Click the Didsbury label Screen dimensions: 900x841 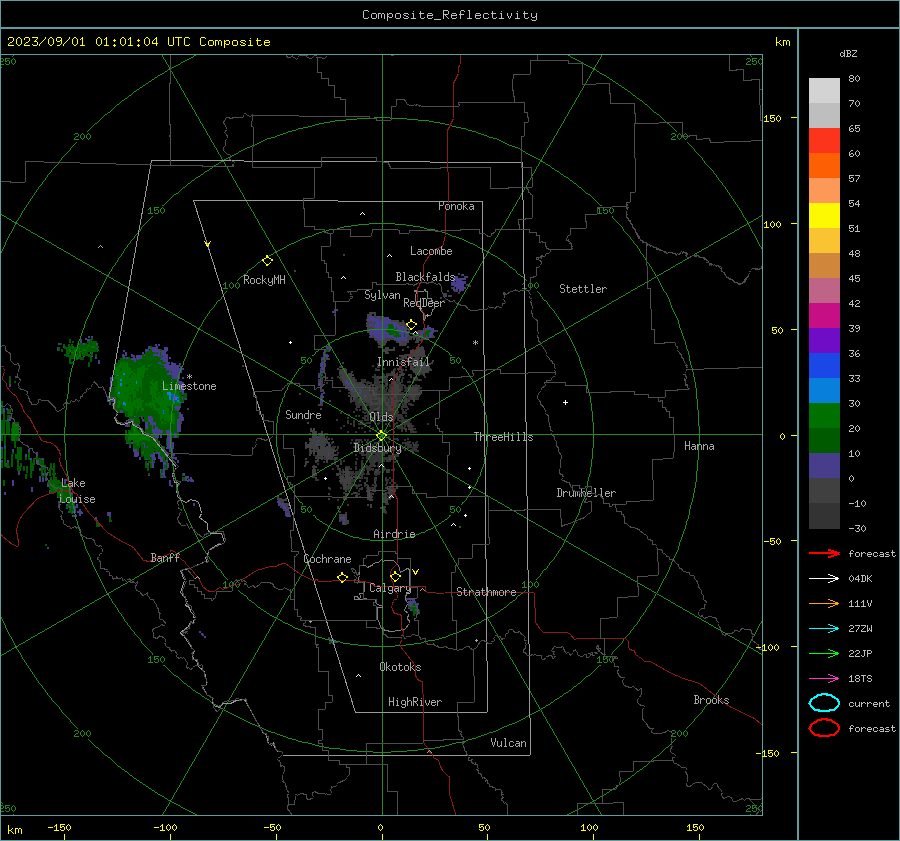[377, 448]
